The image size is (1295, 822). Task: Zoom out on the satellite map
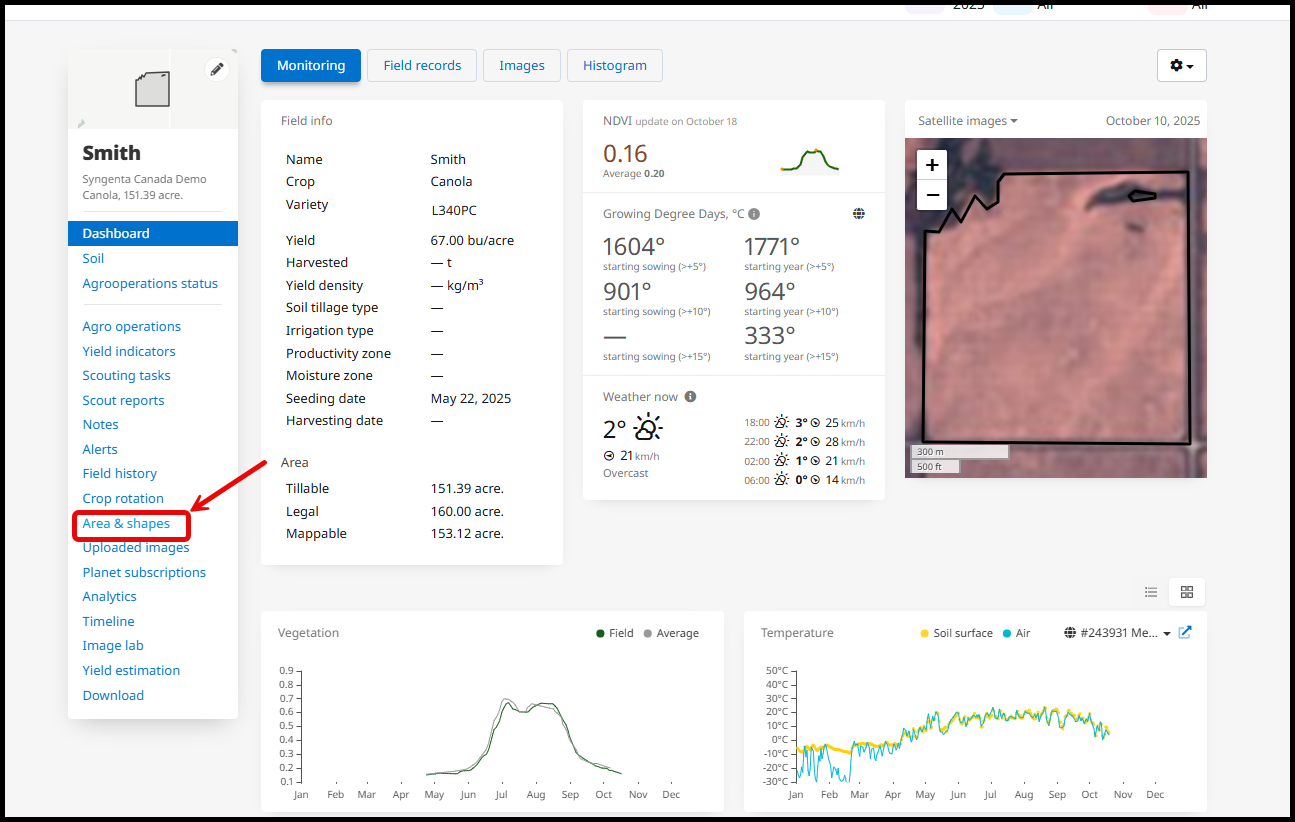coord(932,195)
